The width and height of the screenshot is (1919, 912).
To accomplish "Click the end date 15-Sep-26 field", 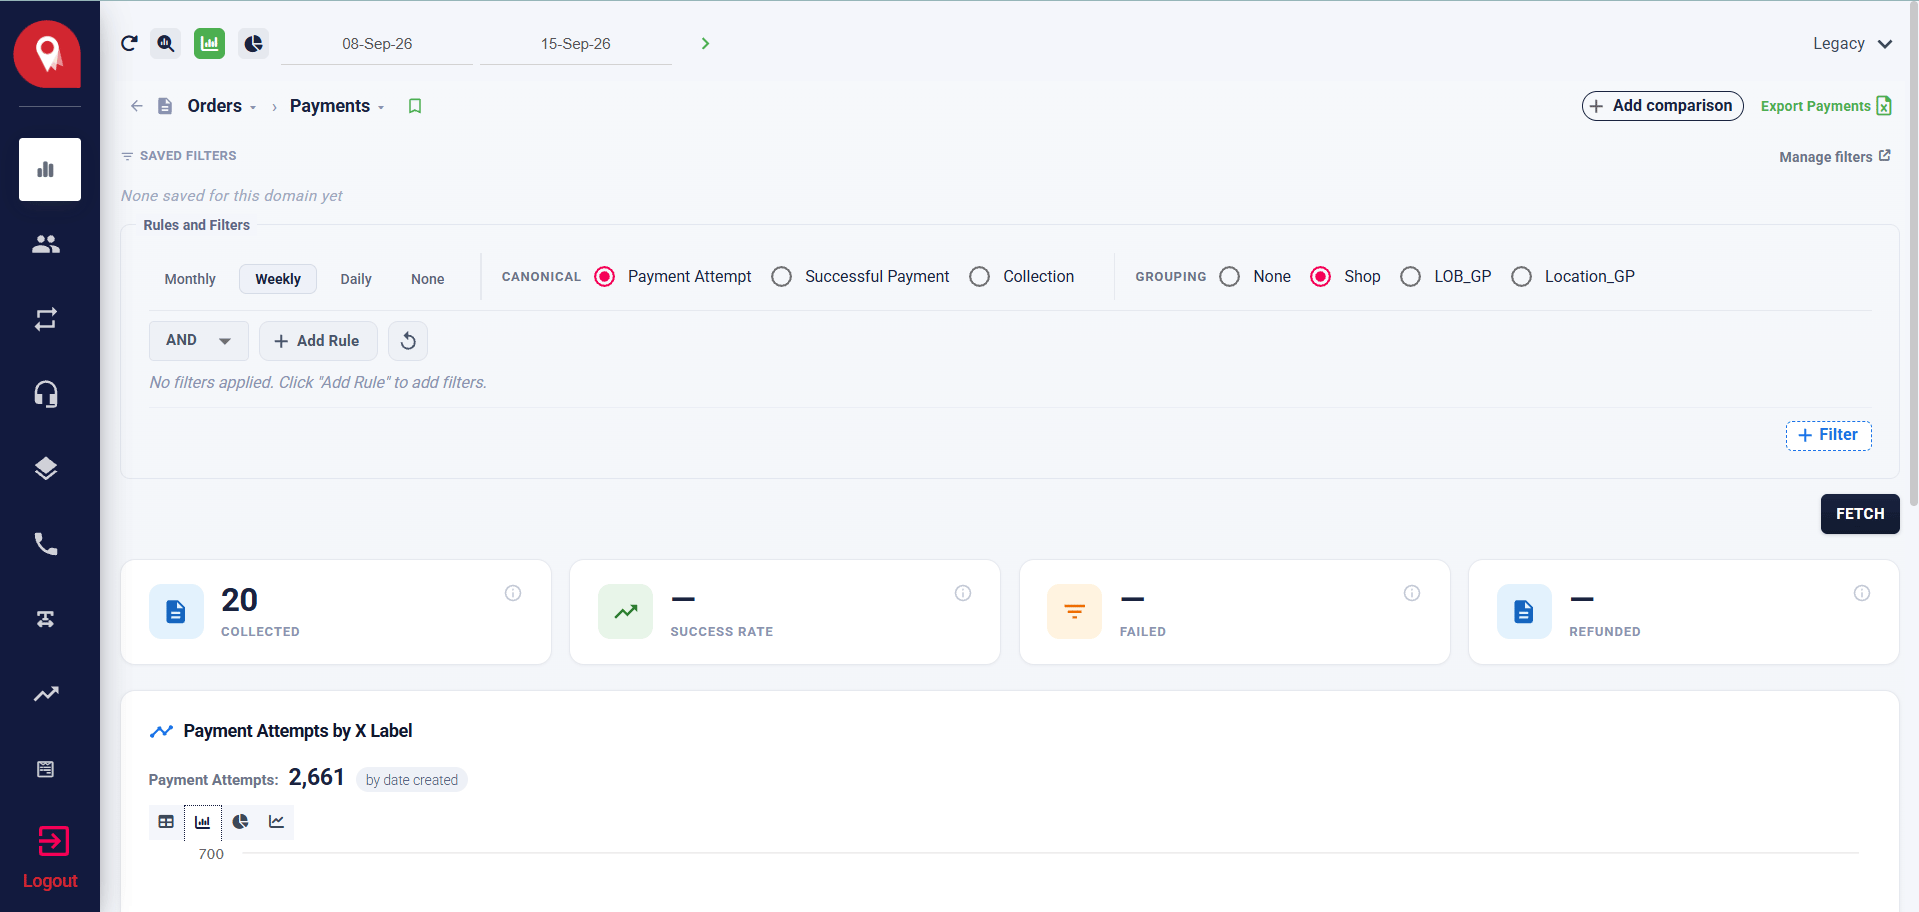I will pyautogui.click(x=576, y=44).
